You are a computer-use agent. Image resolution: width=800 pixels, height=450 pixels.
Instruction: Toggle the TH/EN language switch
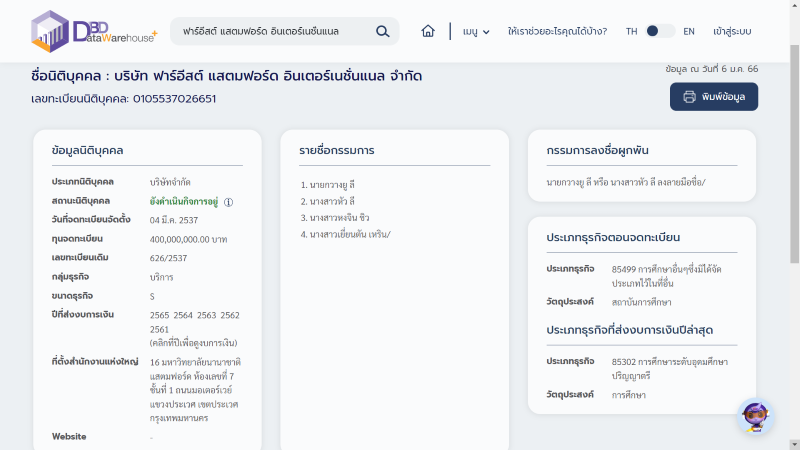point(660,31)
